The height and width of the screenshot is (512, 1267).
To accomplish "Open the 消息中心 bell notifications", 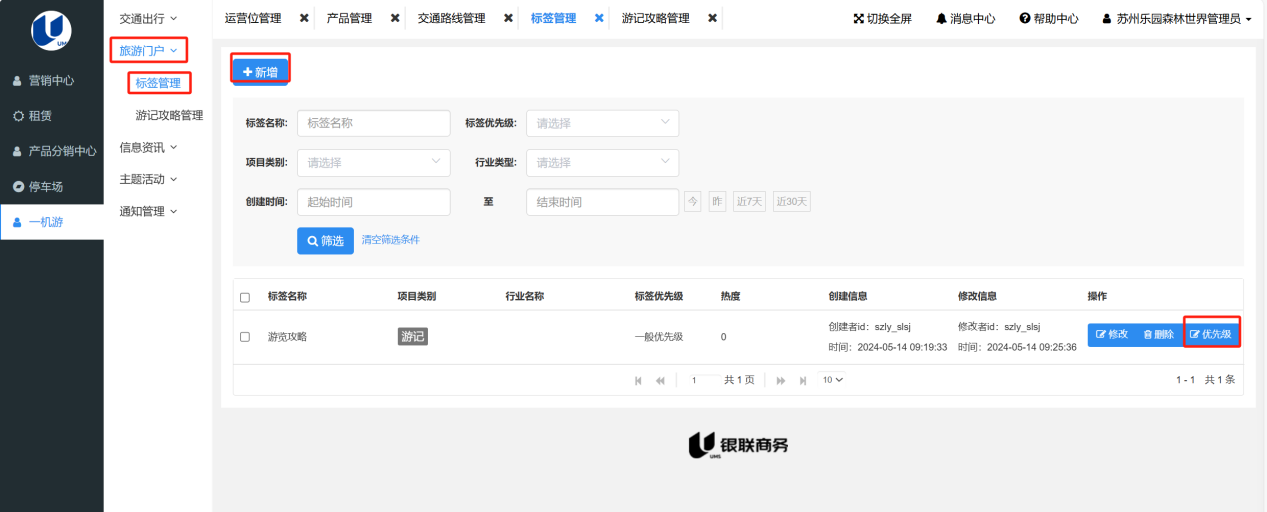I will [941, 19].
